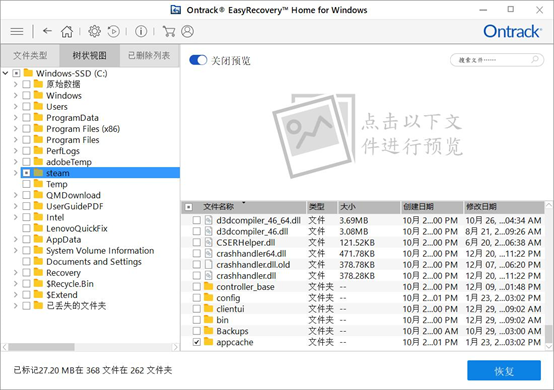Click the config folder icon
This screenshot has height=390, width=554.
208,297
